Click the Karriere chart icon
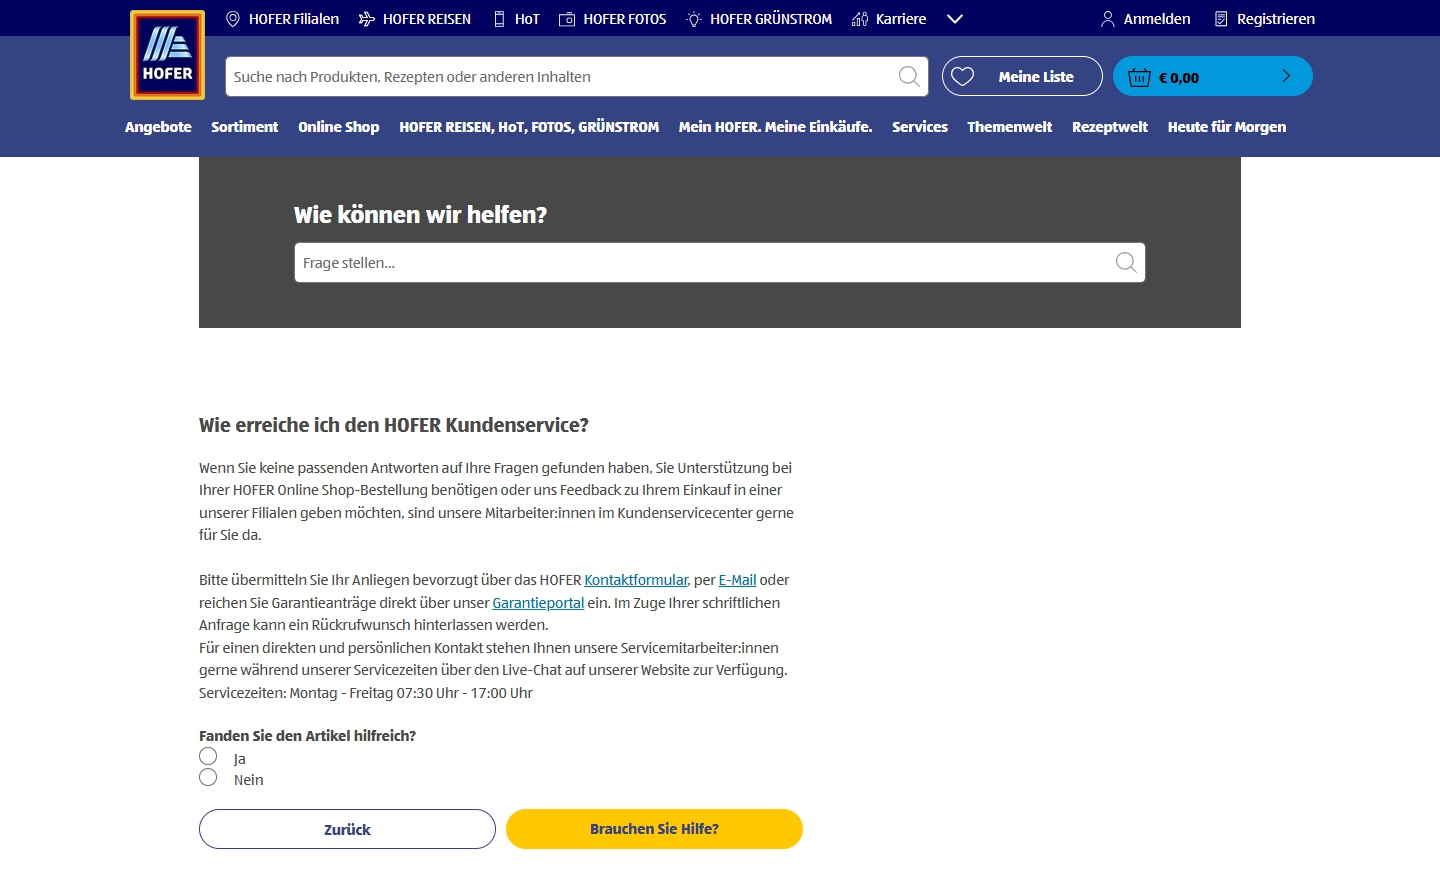Screen dimensions: 1440x882 860,19
